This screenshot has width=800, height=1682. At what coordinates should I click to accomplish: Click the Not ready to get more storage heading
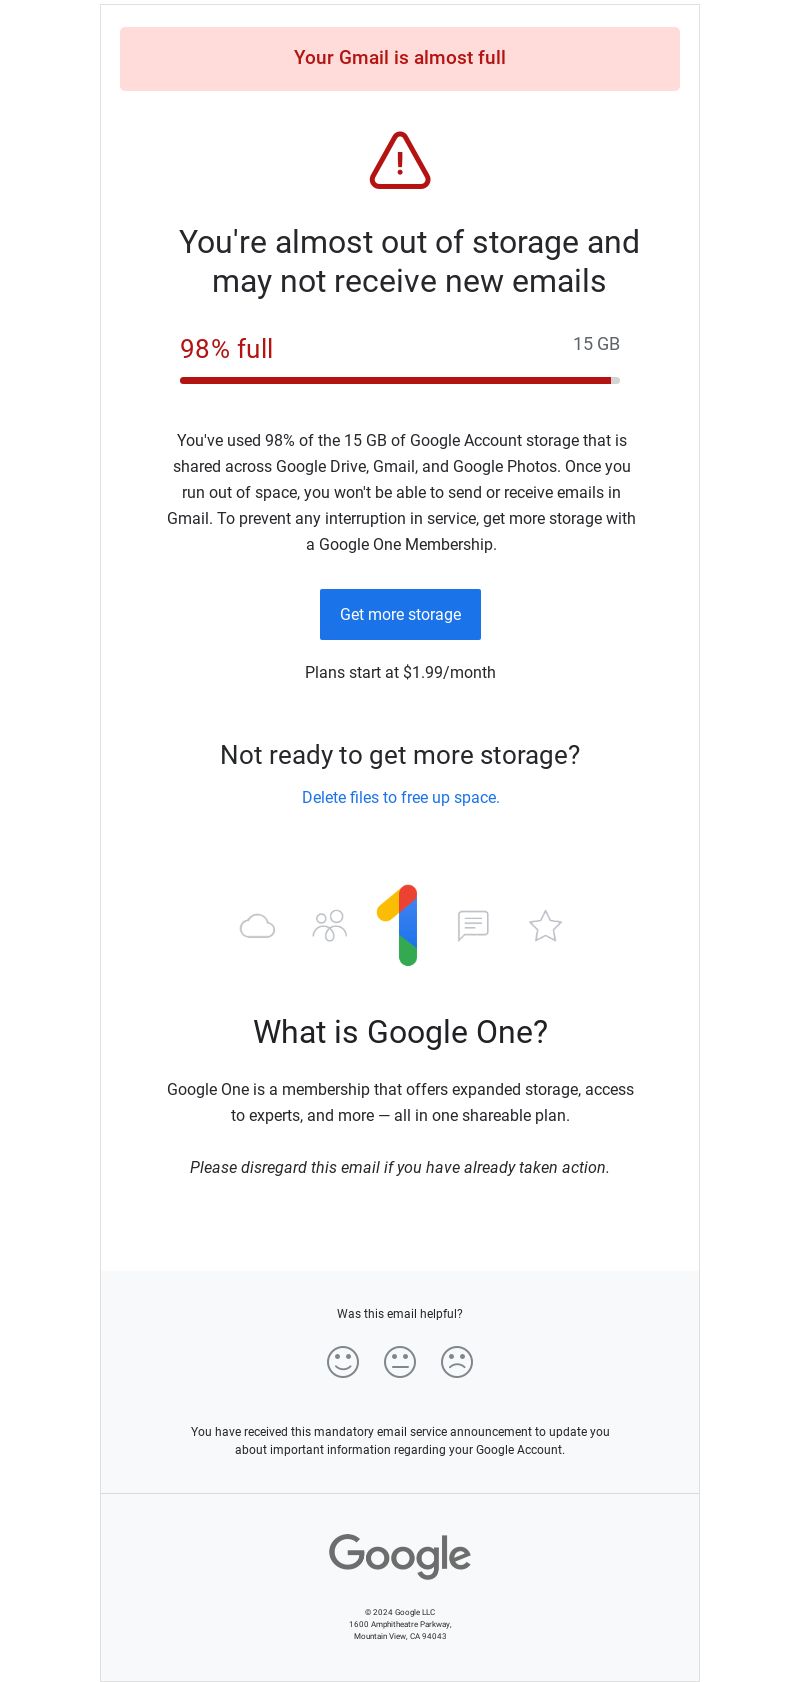click(400, 755)
